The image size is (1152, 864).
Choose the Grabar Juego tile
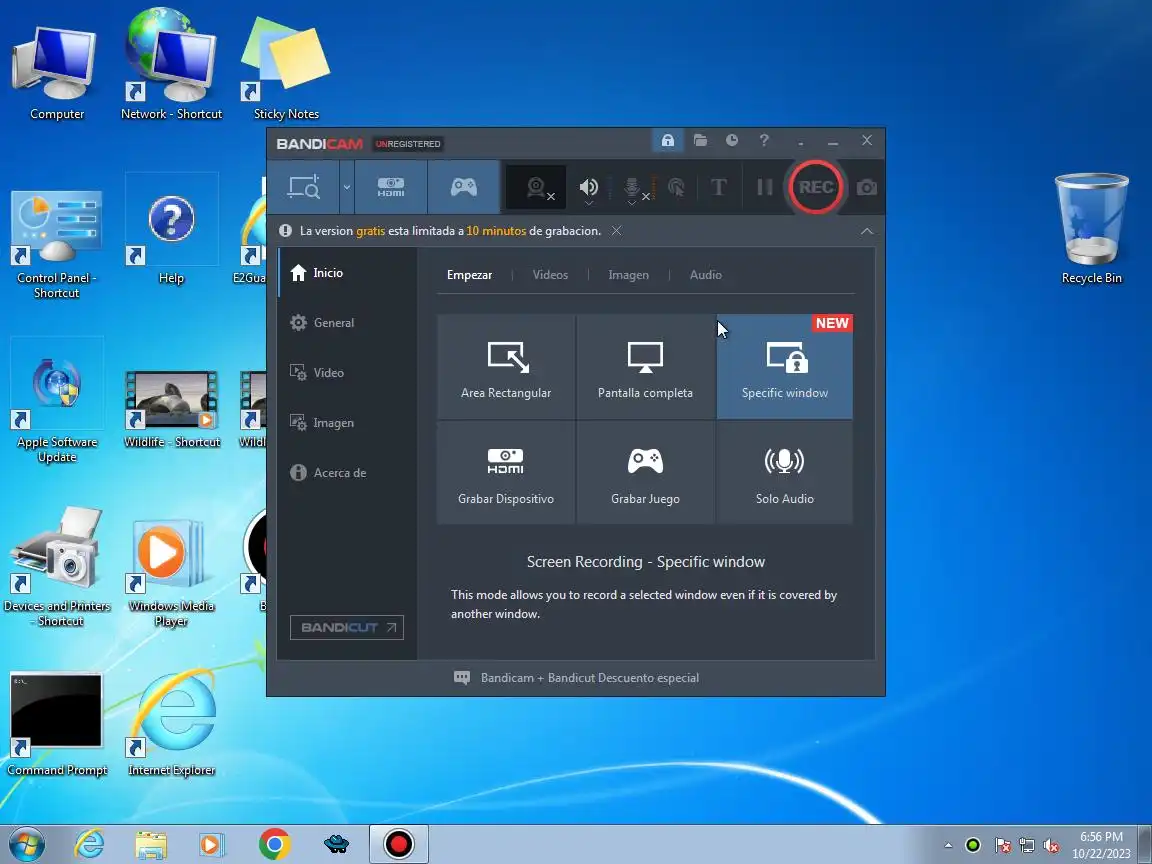click(645, 473)
